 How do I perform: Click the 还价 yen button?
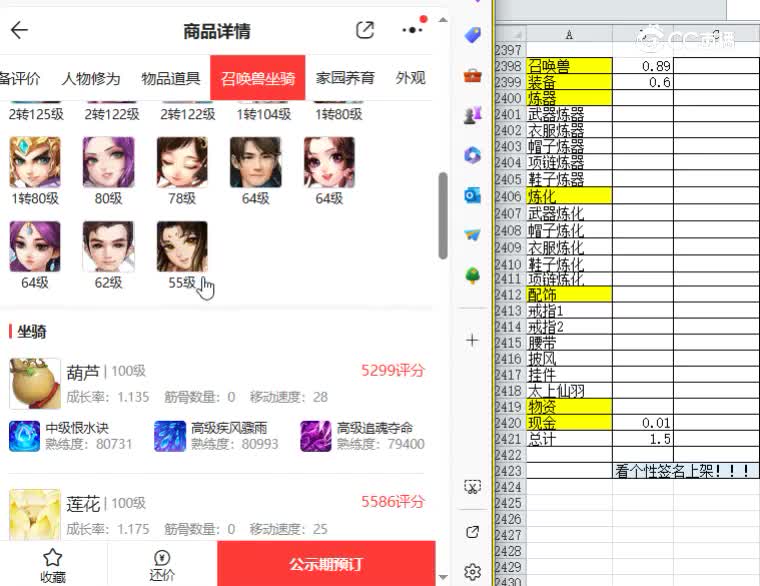(x=162, y=565)
